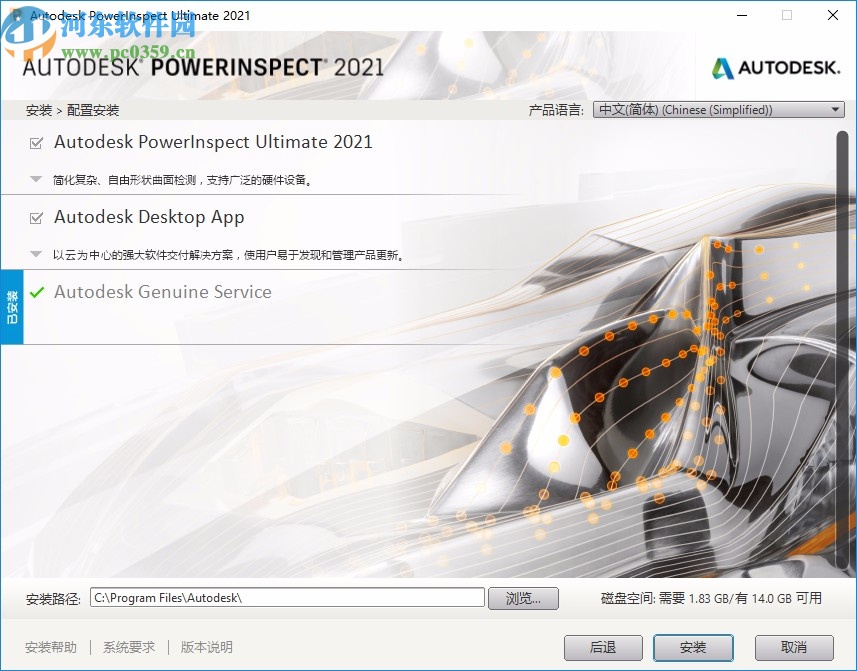Screen dimensions: 857x671
Task: Uncheck Autodesk Desktop App
Action: pos(33,216)
